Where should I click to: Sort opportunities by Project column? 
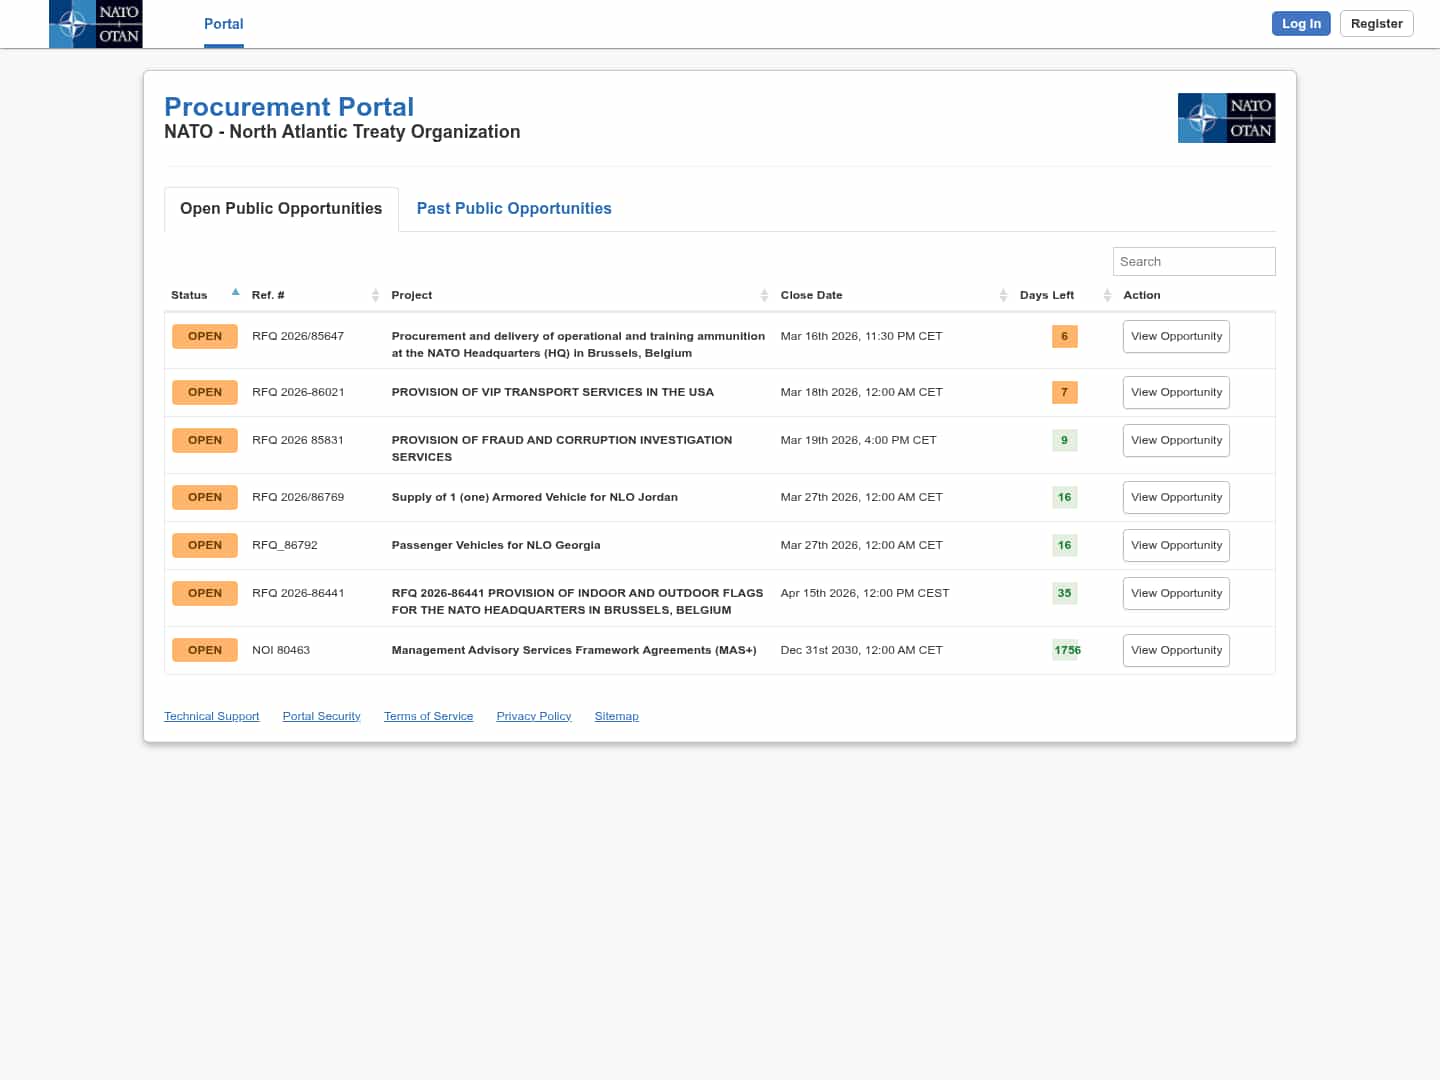(x=764, y=295)
